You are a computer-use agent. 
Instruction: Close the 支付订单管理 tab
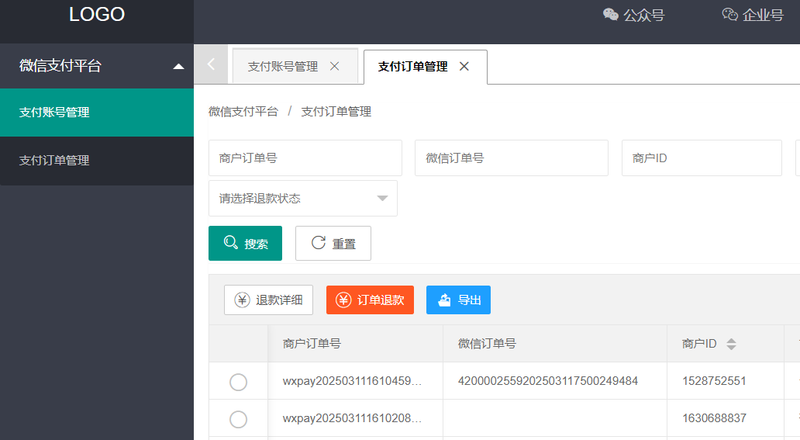point(464,66)
